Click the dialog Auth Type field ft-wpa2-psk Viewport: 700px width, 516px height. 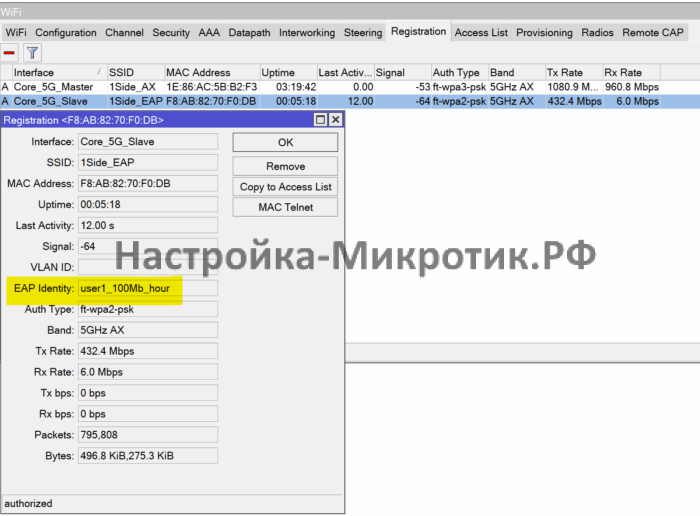(148, 309)
